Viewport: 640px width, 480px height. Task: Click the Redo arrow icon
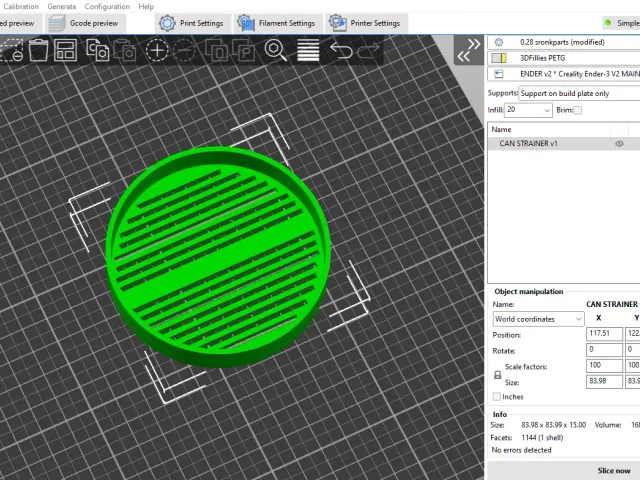[x=368, y=50]
